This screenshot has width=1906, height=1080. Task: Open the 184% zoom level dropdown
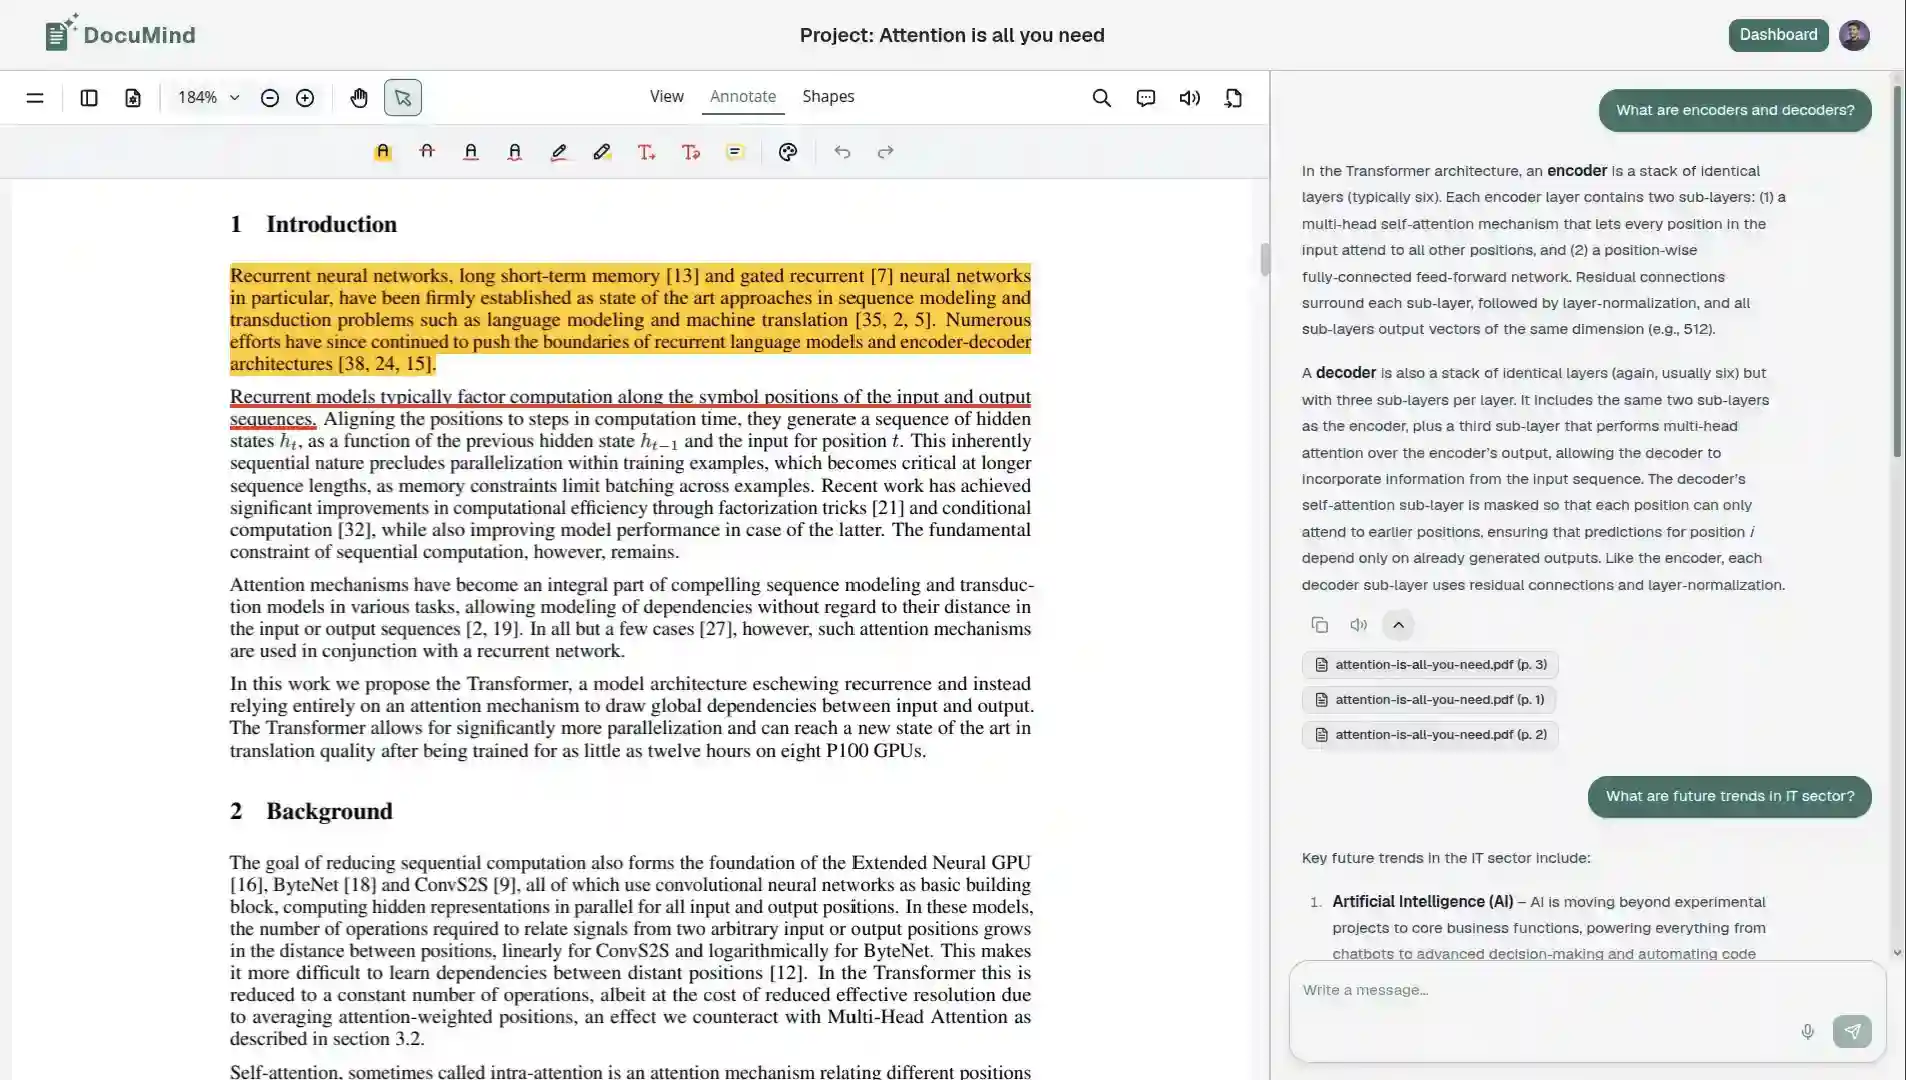[x=208, y=98]
